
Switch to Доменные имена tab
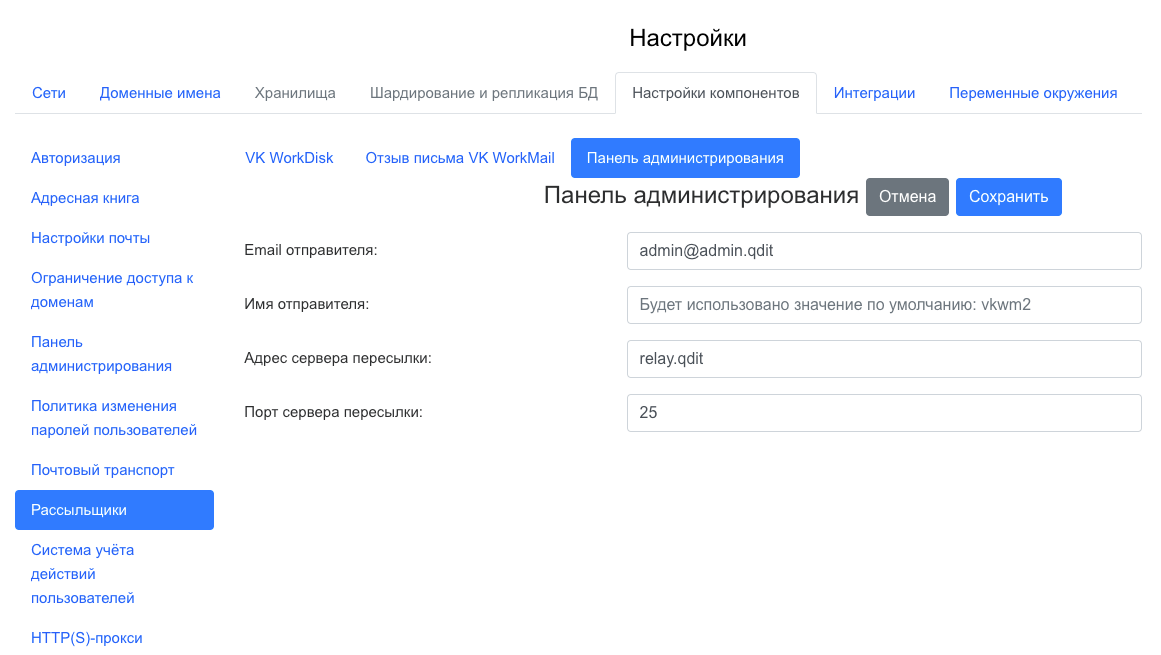pos(160,93)
